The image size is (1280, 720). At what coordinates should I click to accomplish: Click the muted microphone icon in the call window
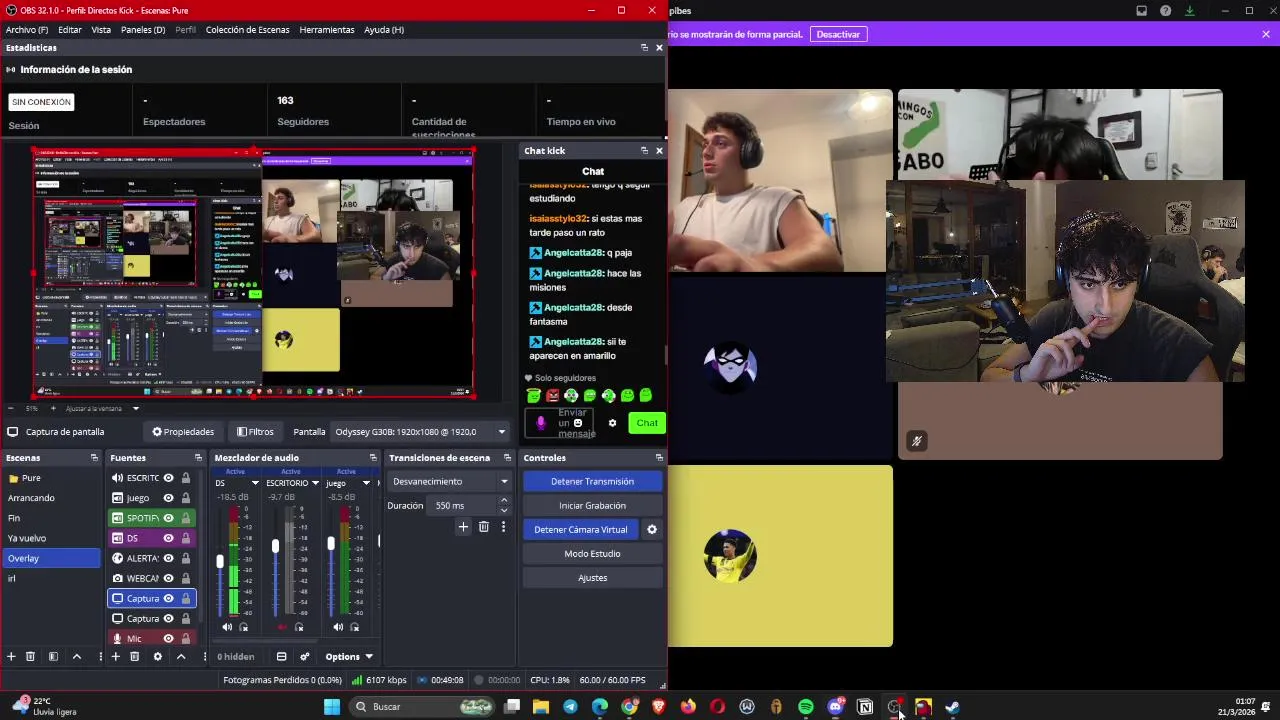click(x=916, y=441)
